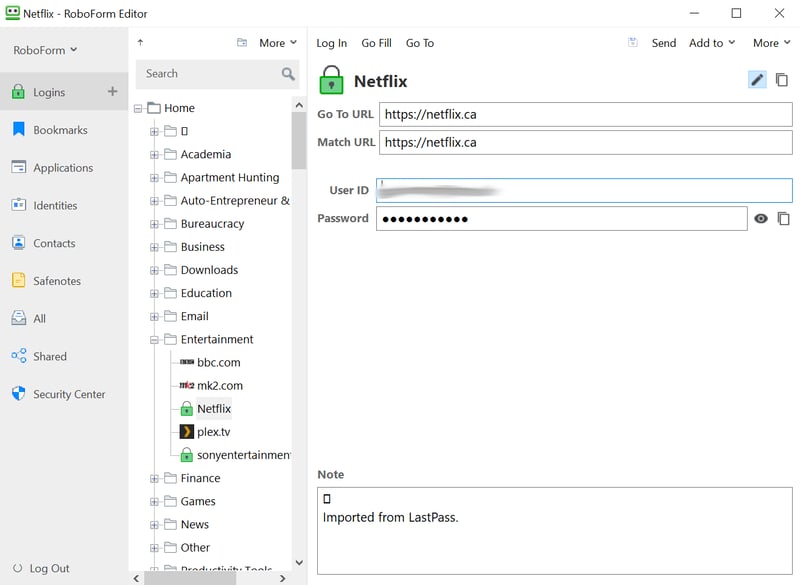
Task: Open the More dropdown in right toolbar
Action: point(771,43)
